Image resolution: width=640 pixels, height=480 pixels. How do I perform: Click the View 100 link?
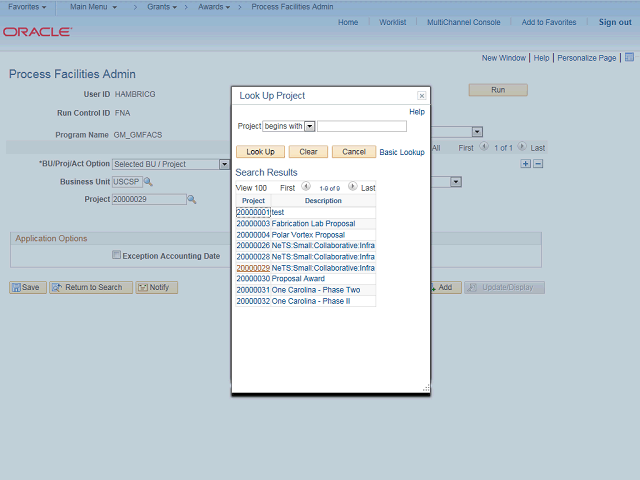coord(251,188)
